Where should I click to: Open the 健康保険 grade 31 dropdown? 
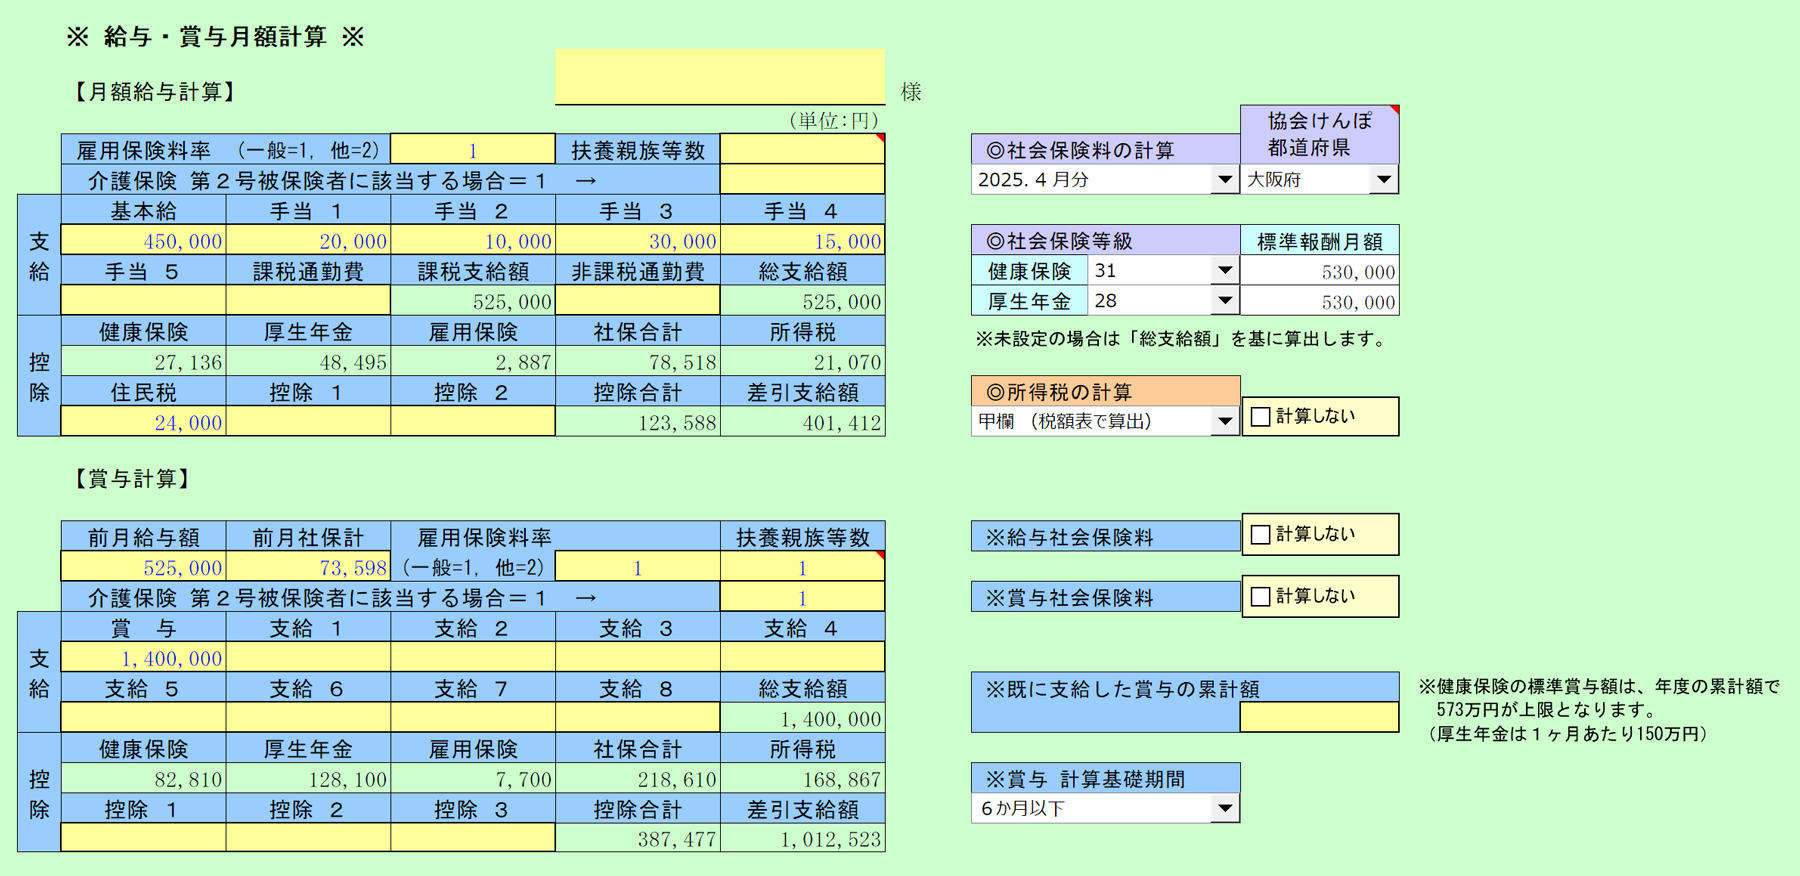[1224, 271]
